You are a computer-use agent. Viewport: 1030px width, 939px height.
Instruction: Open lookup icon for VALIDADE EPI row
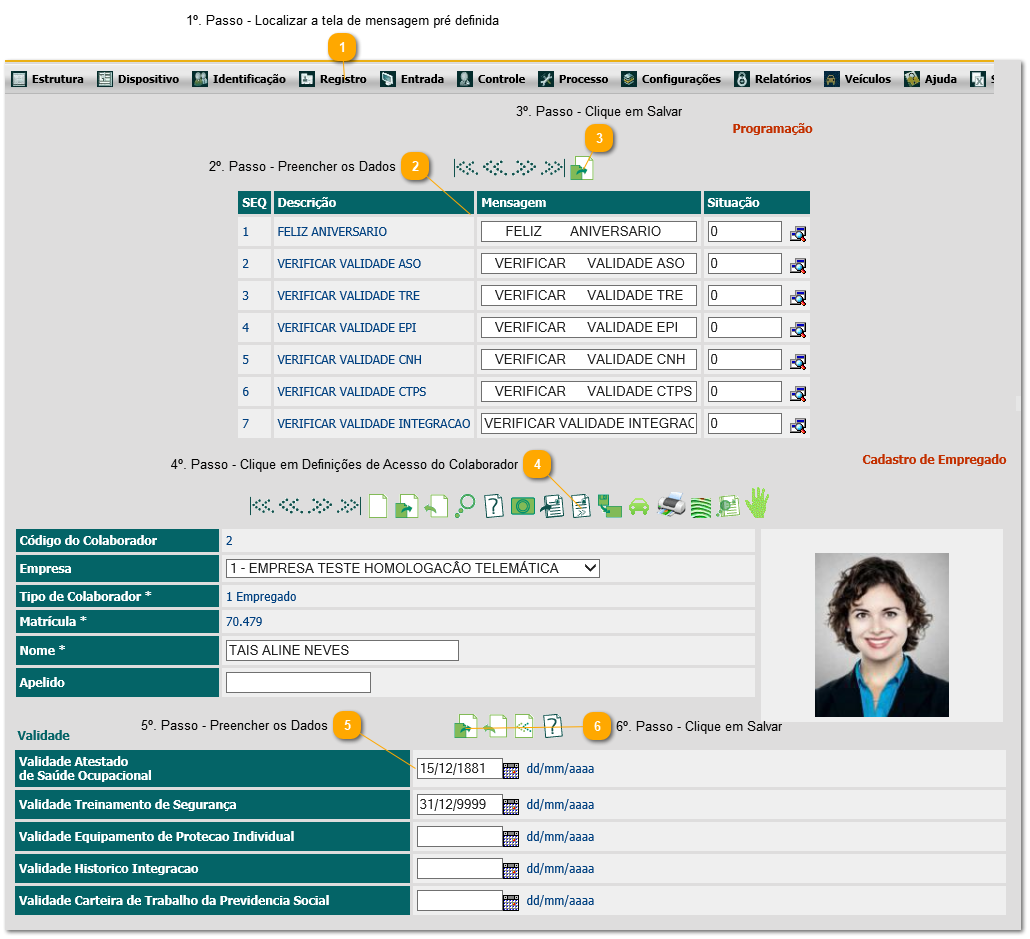[798, 330]
